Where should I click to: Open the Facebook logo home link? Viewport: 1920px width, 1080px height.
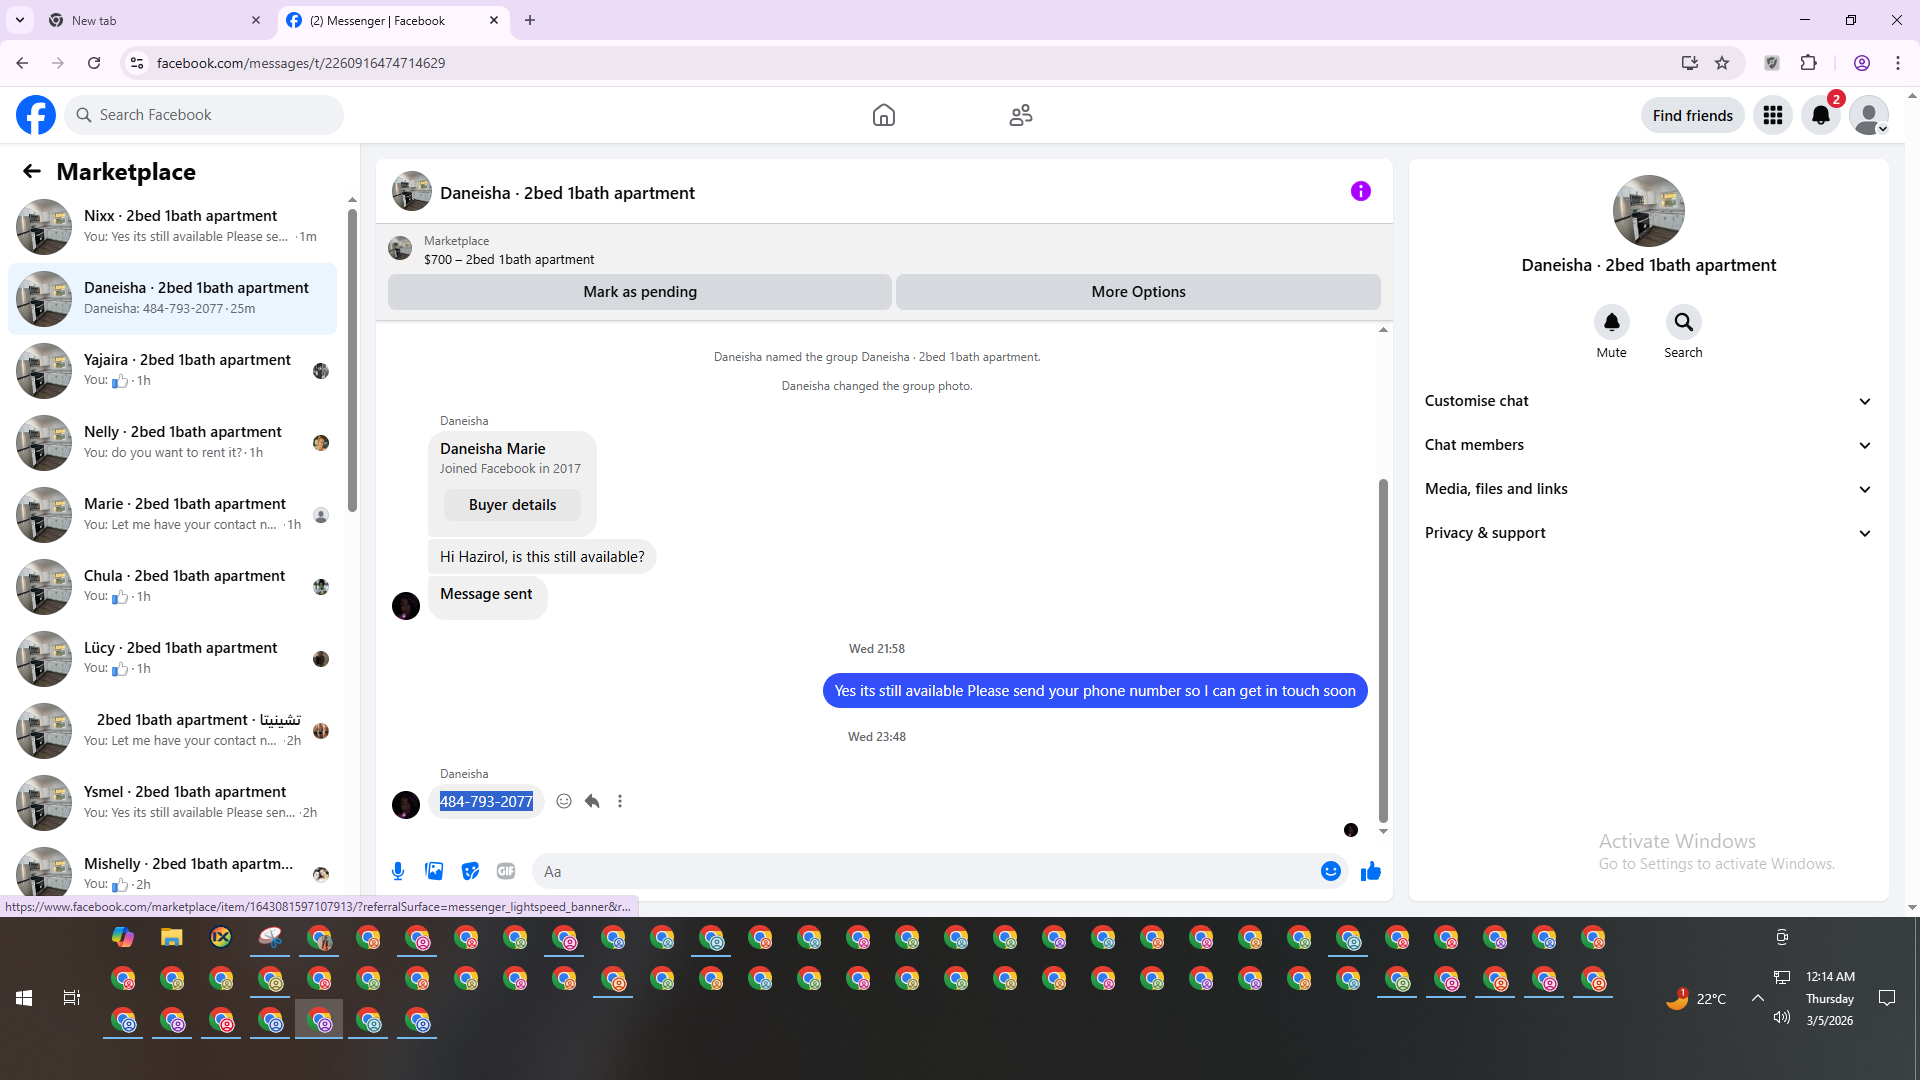pyautogui.click(x=36, y=115)
